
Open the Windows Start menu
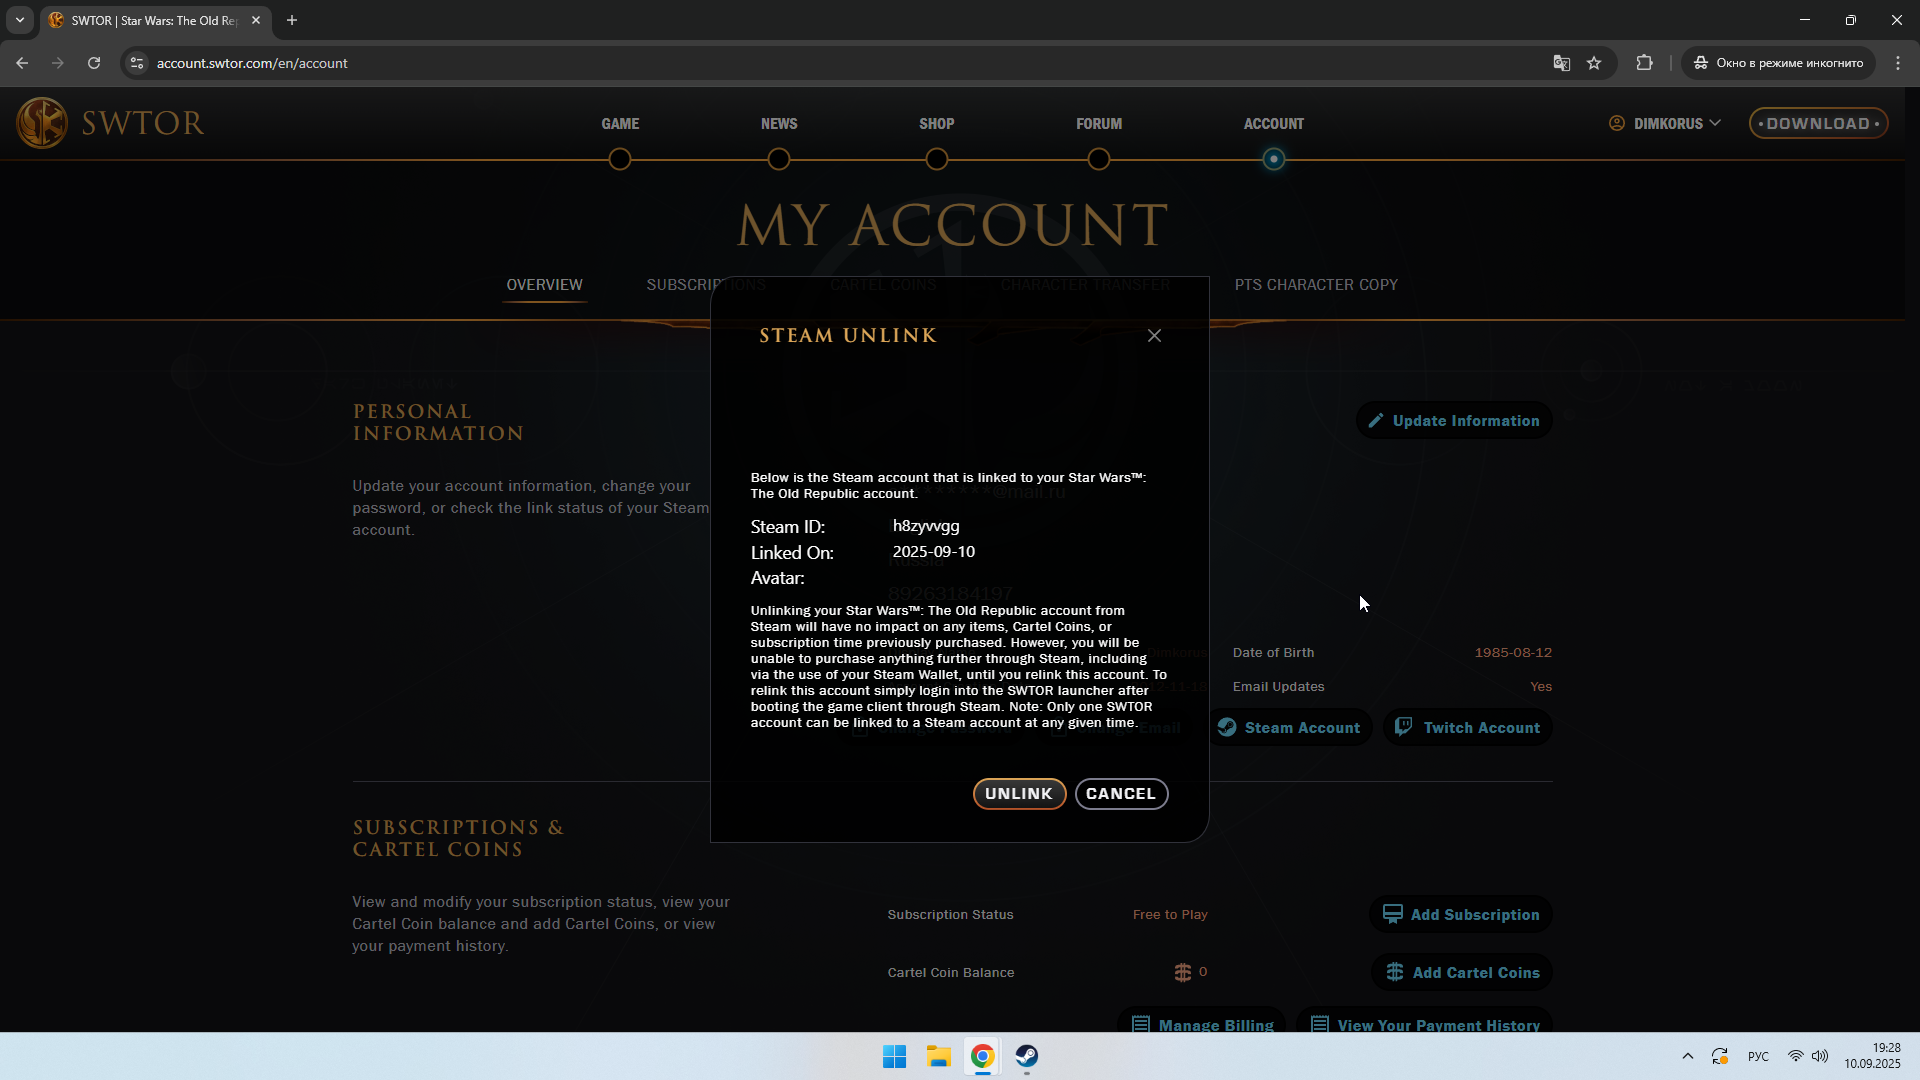click(894, 1057)
